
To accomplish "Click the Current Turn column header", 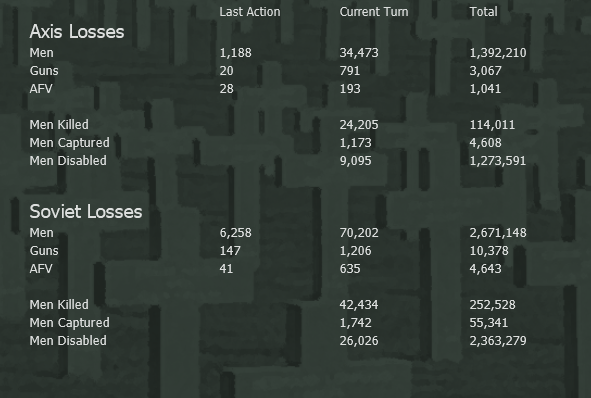I will (x=374, y=12).
